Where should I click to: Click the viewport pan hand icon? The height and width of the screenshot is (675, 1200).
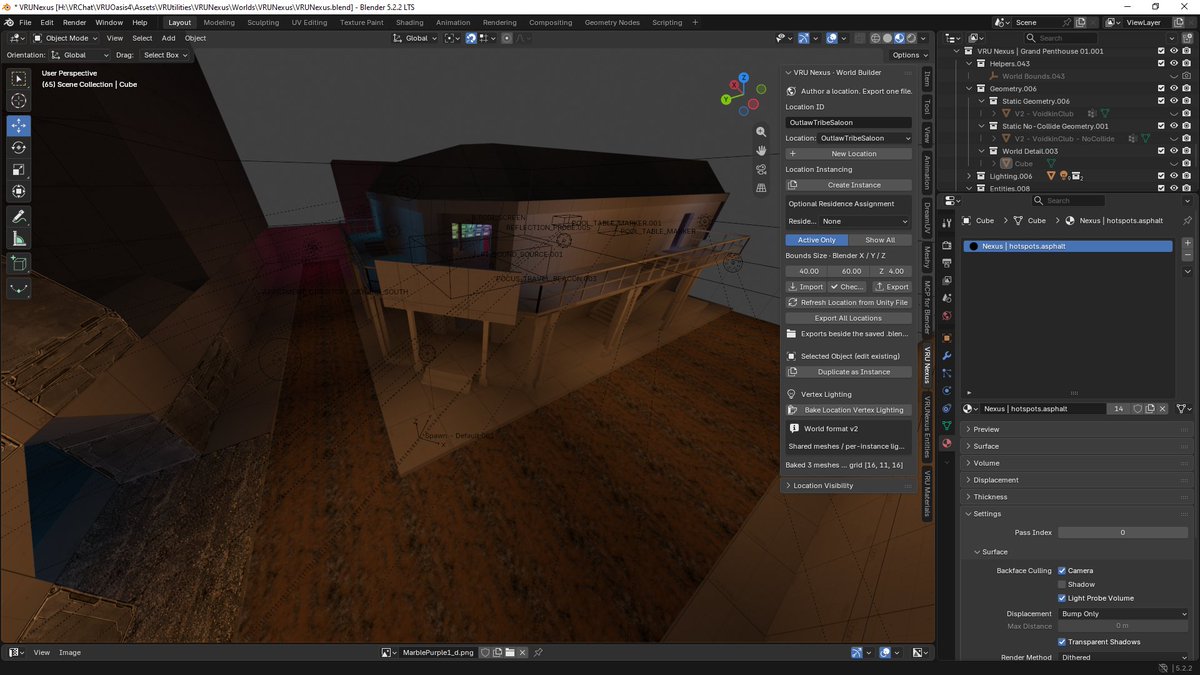[761, 150]
